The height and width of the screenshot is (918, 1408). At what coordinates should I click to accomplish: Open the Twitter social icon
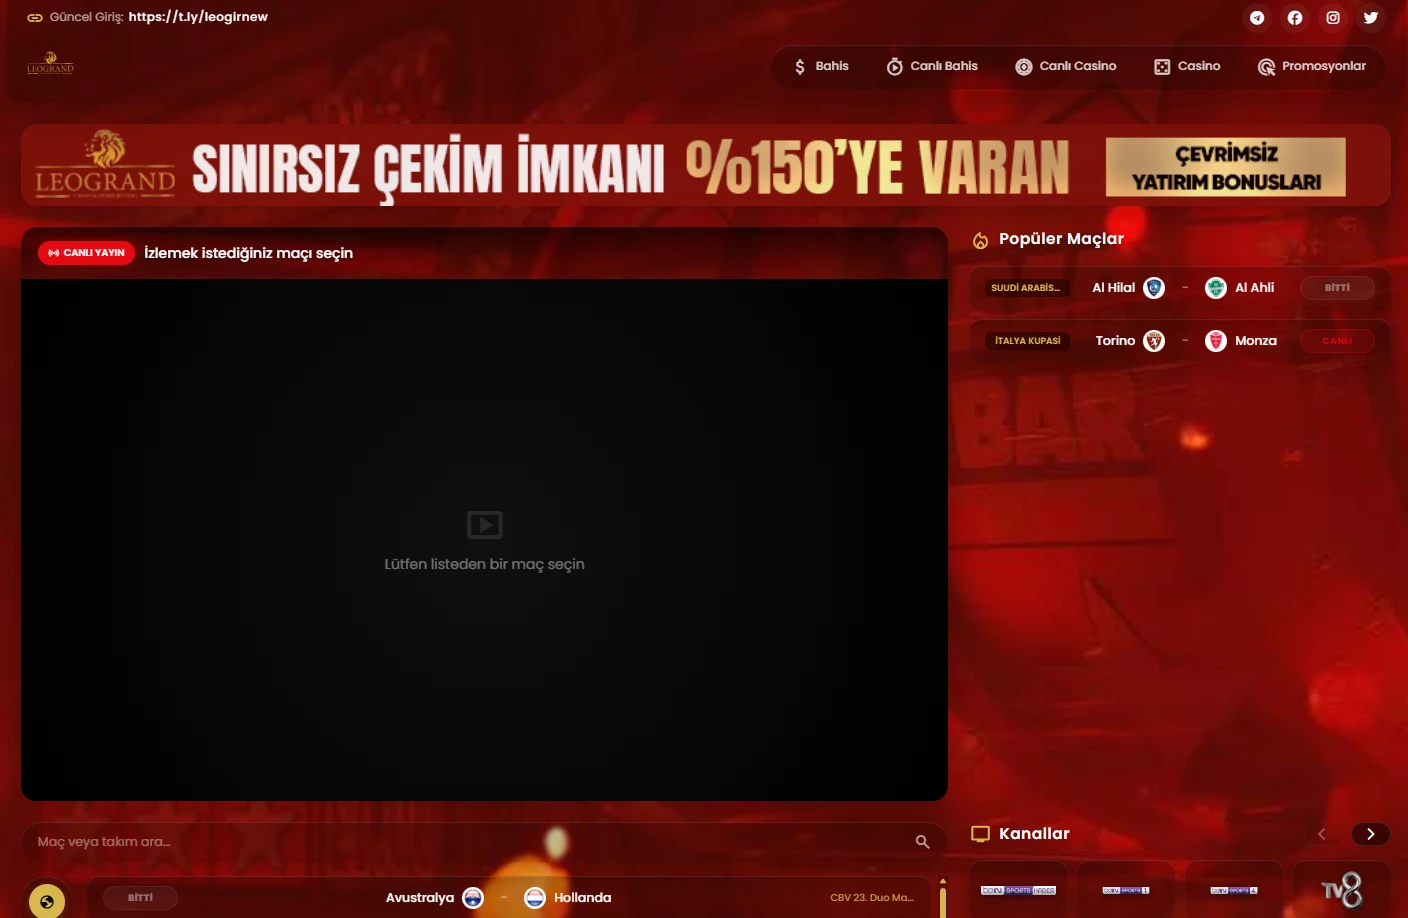pyautogui.click(x=1371, y=17)
